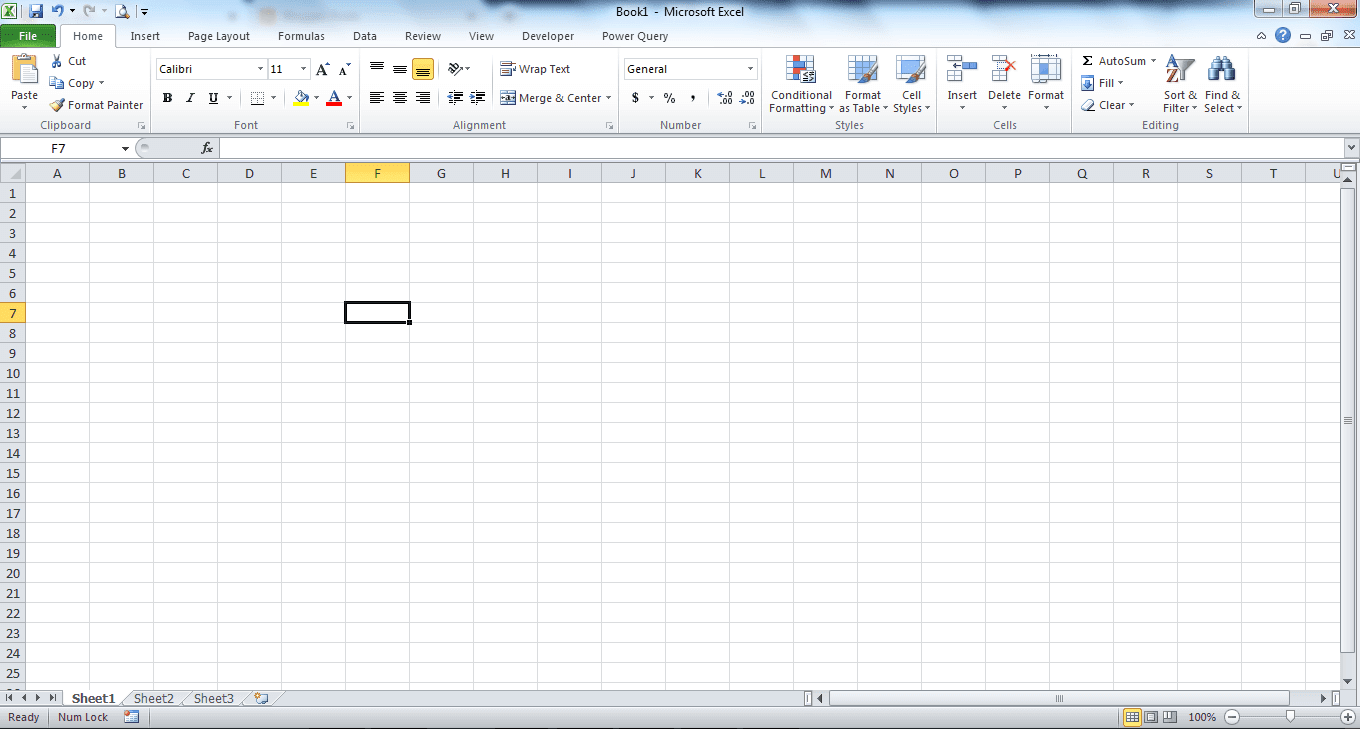Click the Increase Decimal icon
Image resolution: width=1362 pixels, height=729 pixels.
723,98
